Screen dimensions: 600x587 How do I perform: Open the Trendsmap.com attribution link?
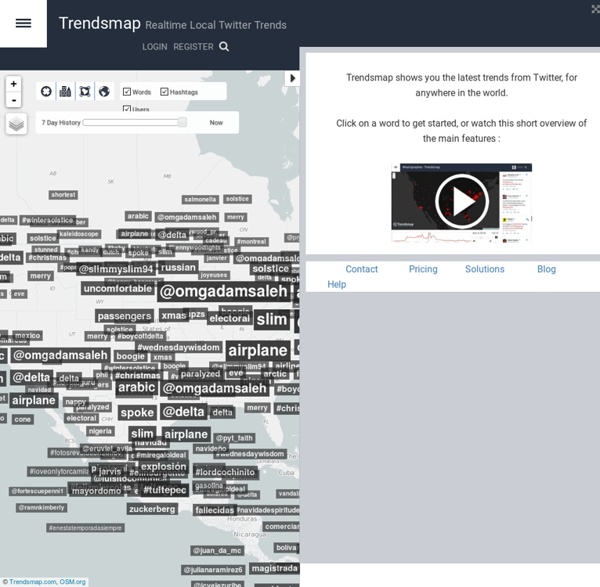[33, 582]
